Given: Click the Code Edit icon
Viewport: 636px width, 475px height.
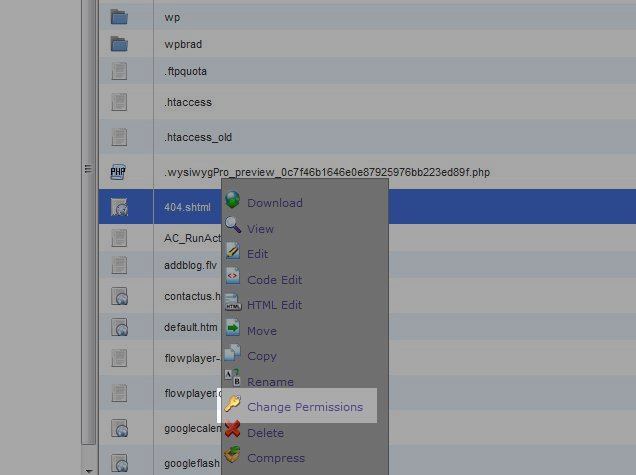Looking at the screenshot, I should (232, 279).
